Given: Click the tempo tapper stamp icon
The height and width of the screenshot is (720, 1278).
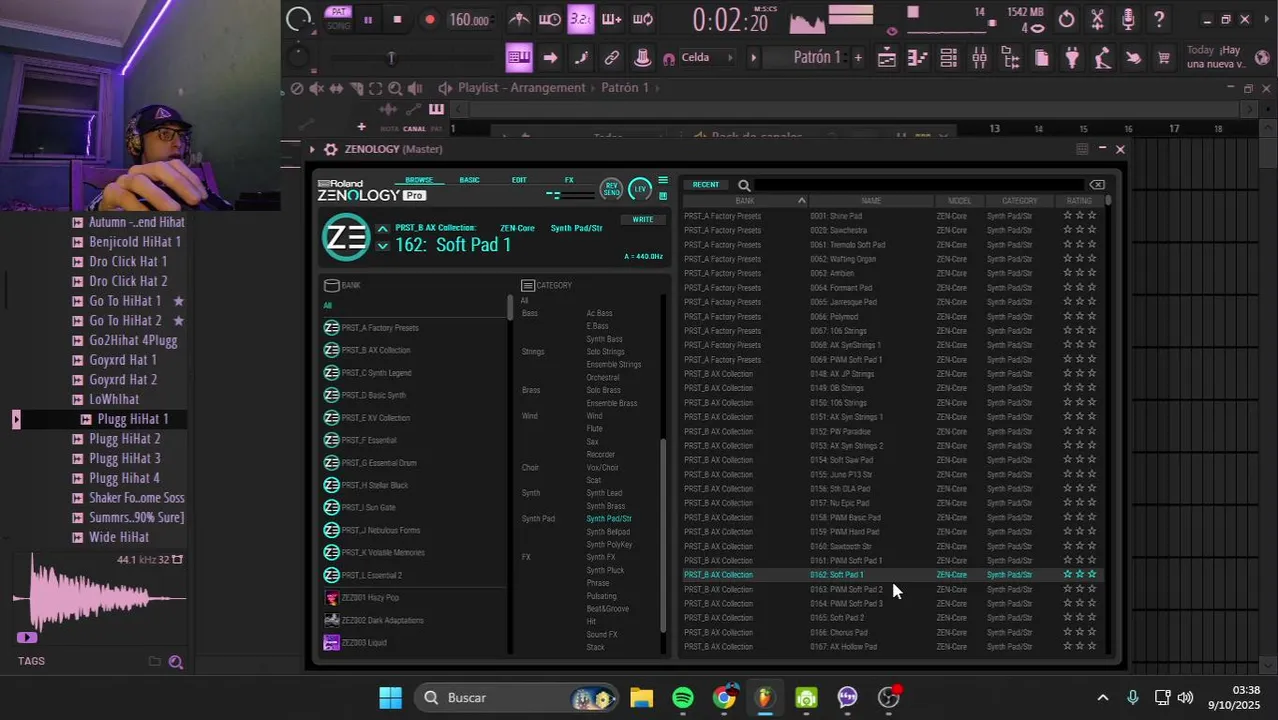Looking at the screenshot, I should (643, 58).
